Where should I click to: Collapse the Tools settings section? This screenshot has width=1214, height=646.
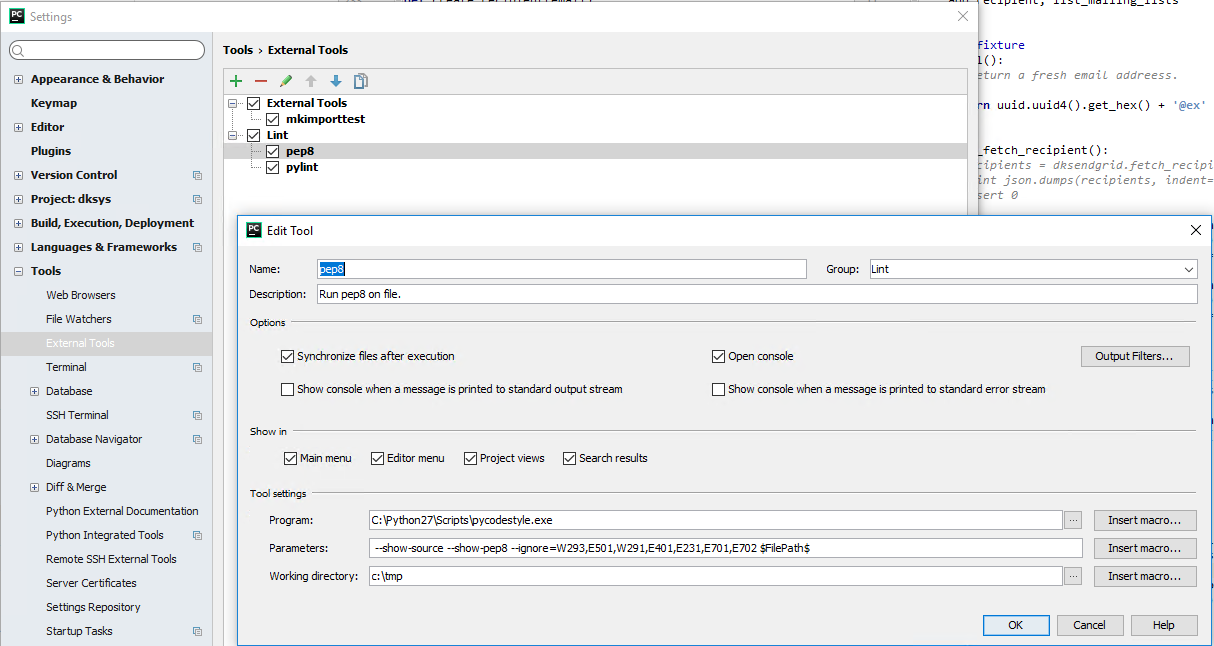pos(18,271)
